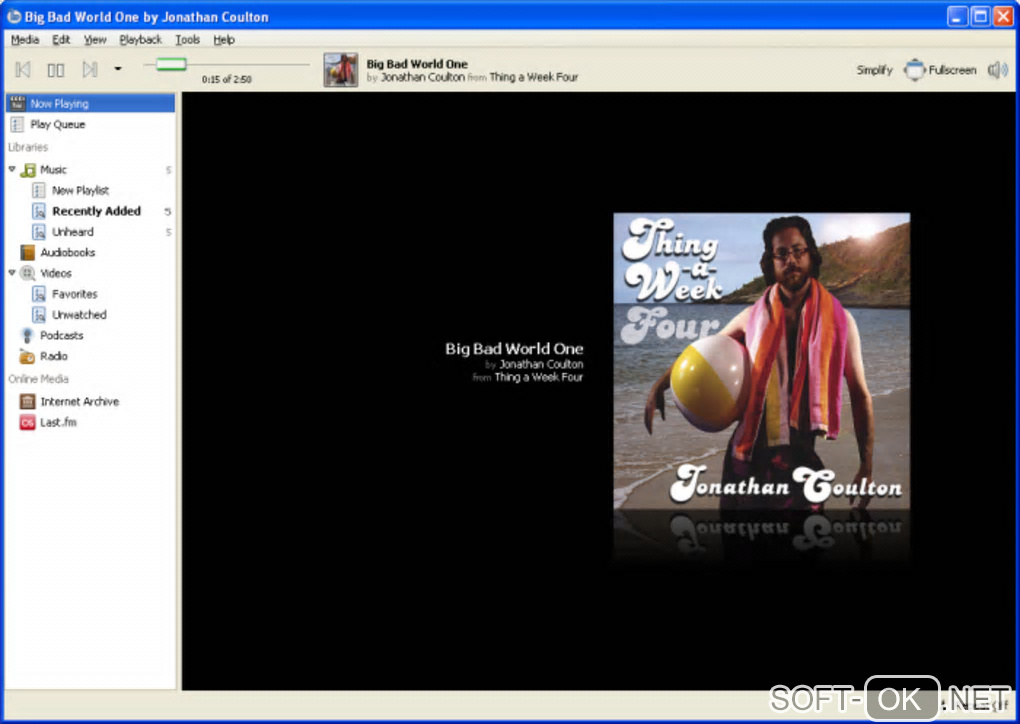Open the Playback menu
Screen dimensions: 1020x724
point(141,40)
